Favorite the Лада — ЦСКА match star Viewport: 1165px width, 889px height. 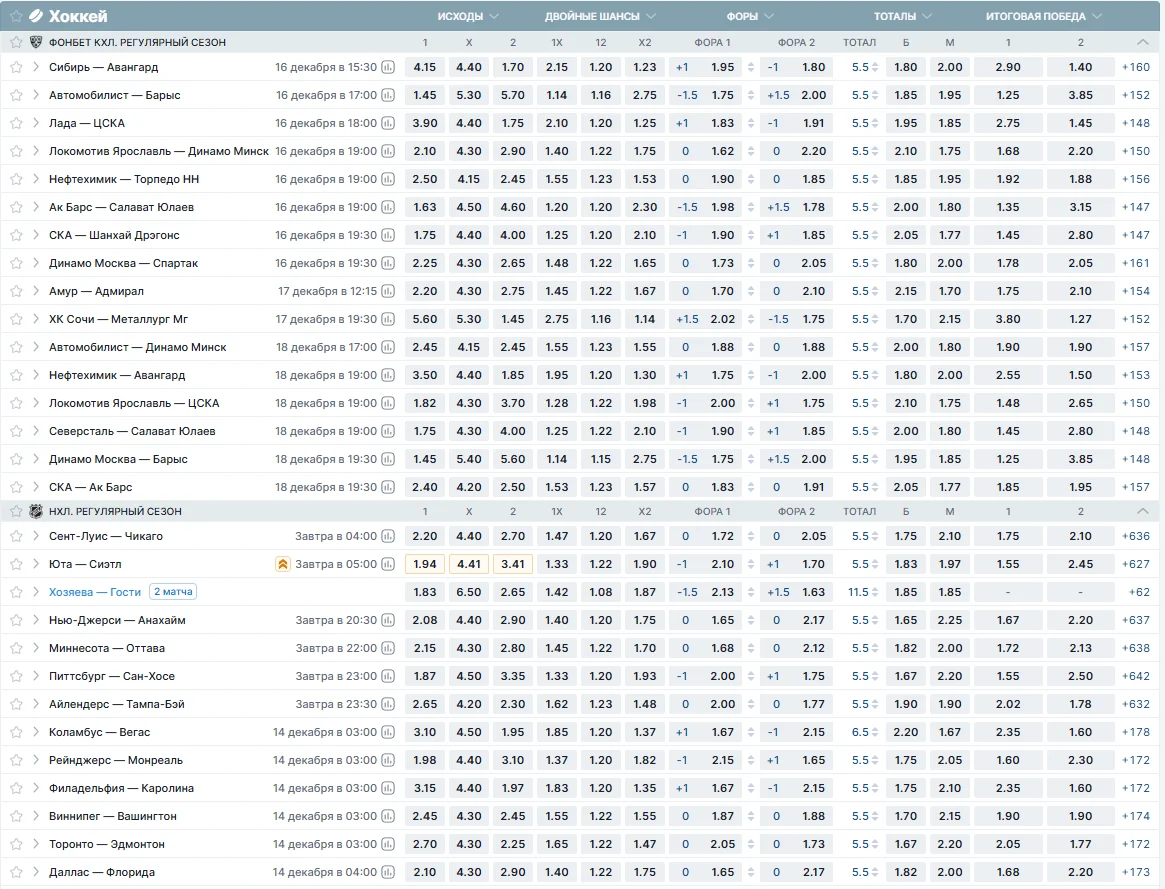pyautogui.click(x=16, y=123)
